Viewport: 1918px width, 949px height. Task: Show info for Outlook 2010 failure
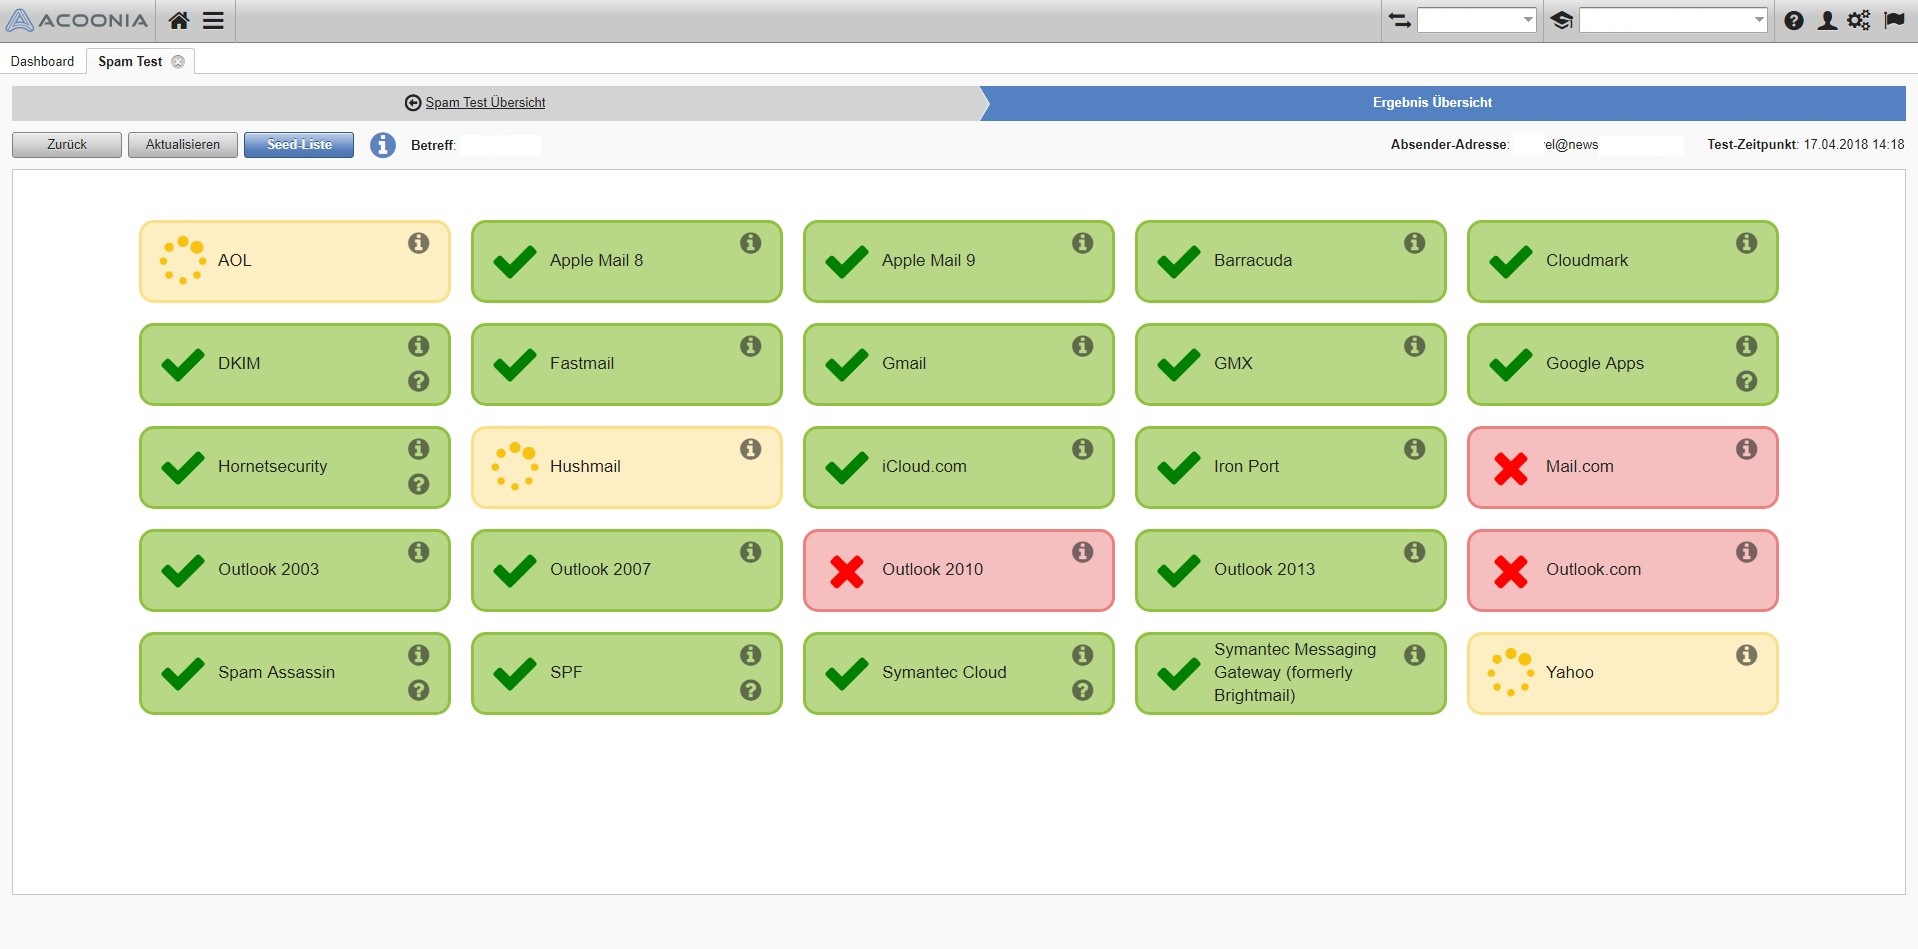click(1083, 552)
